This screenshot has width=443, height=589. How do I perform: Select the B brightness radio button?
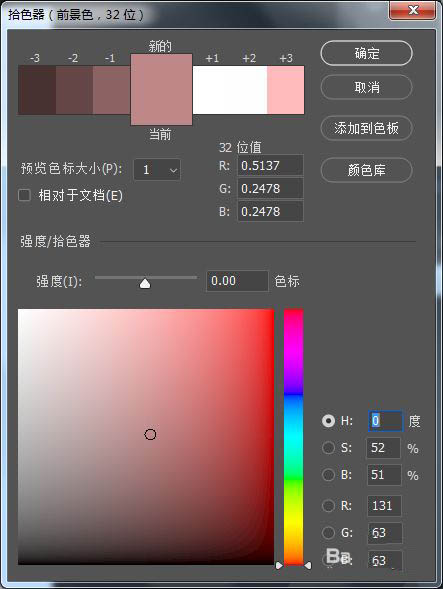[x=328, y=475]
